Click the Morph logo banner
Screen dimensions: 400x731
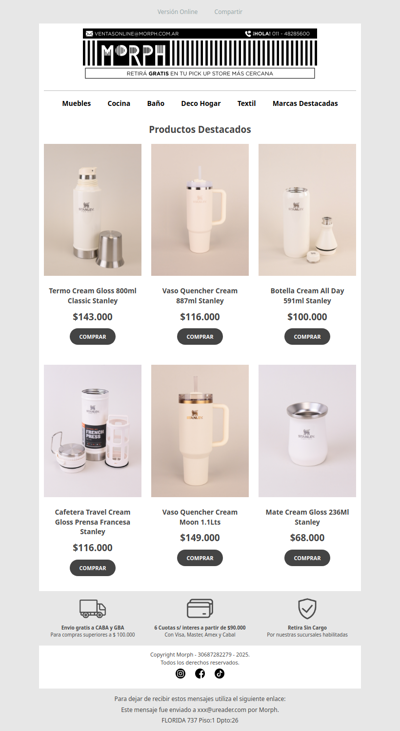[x=200, y=53]
